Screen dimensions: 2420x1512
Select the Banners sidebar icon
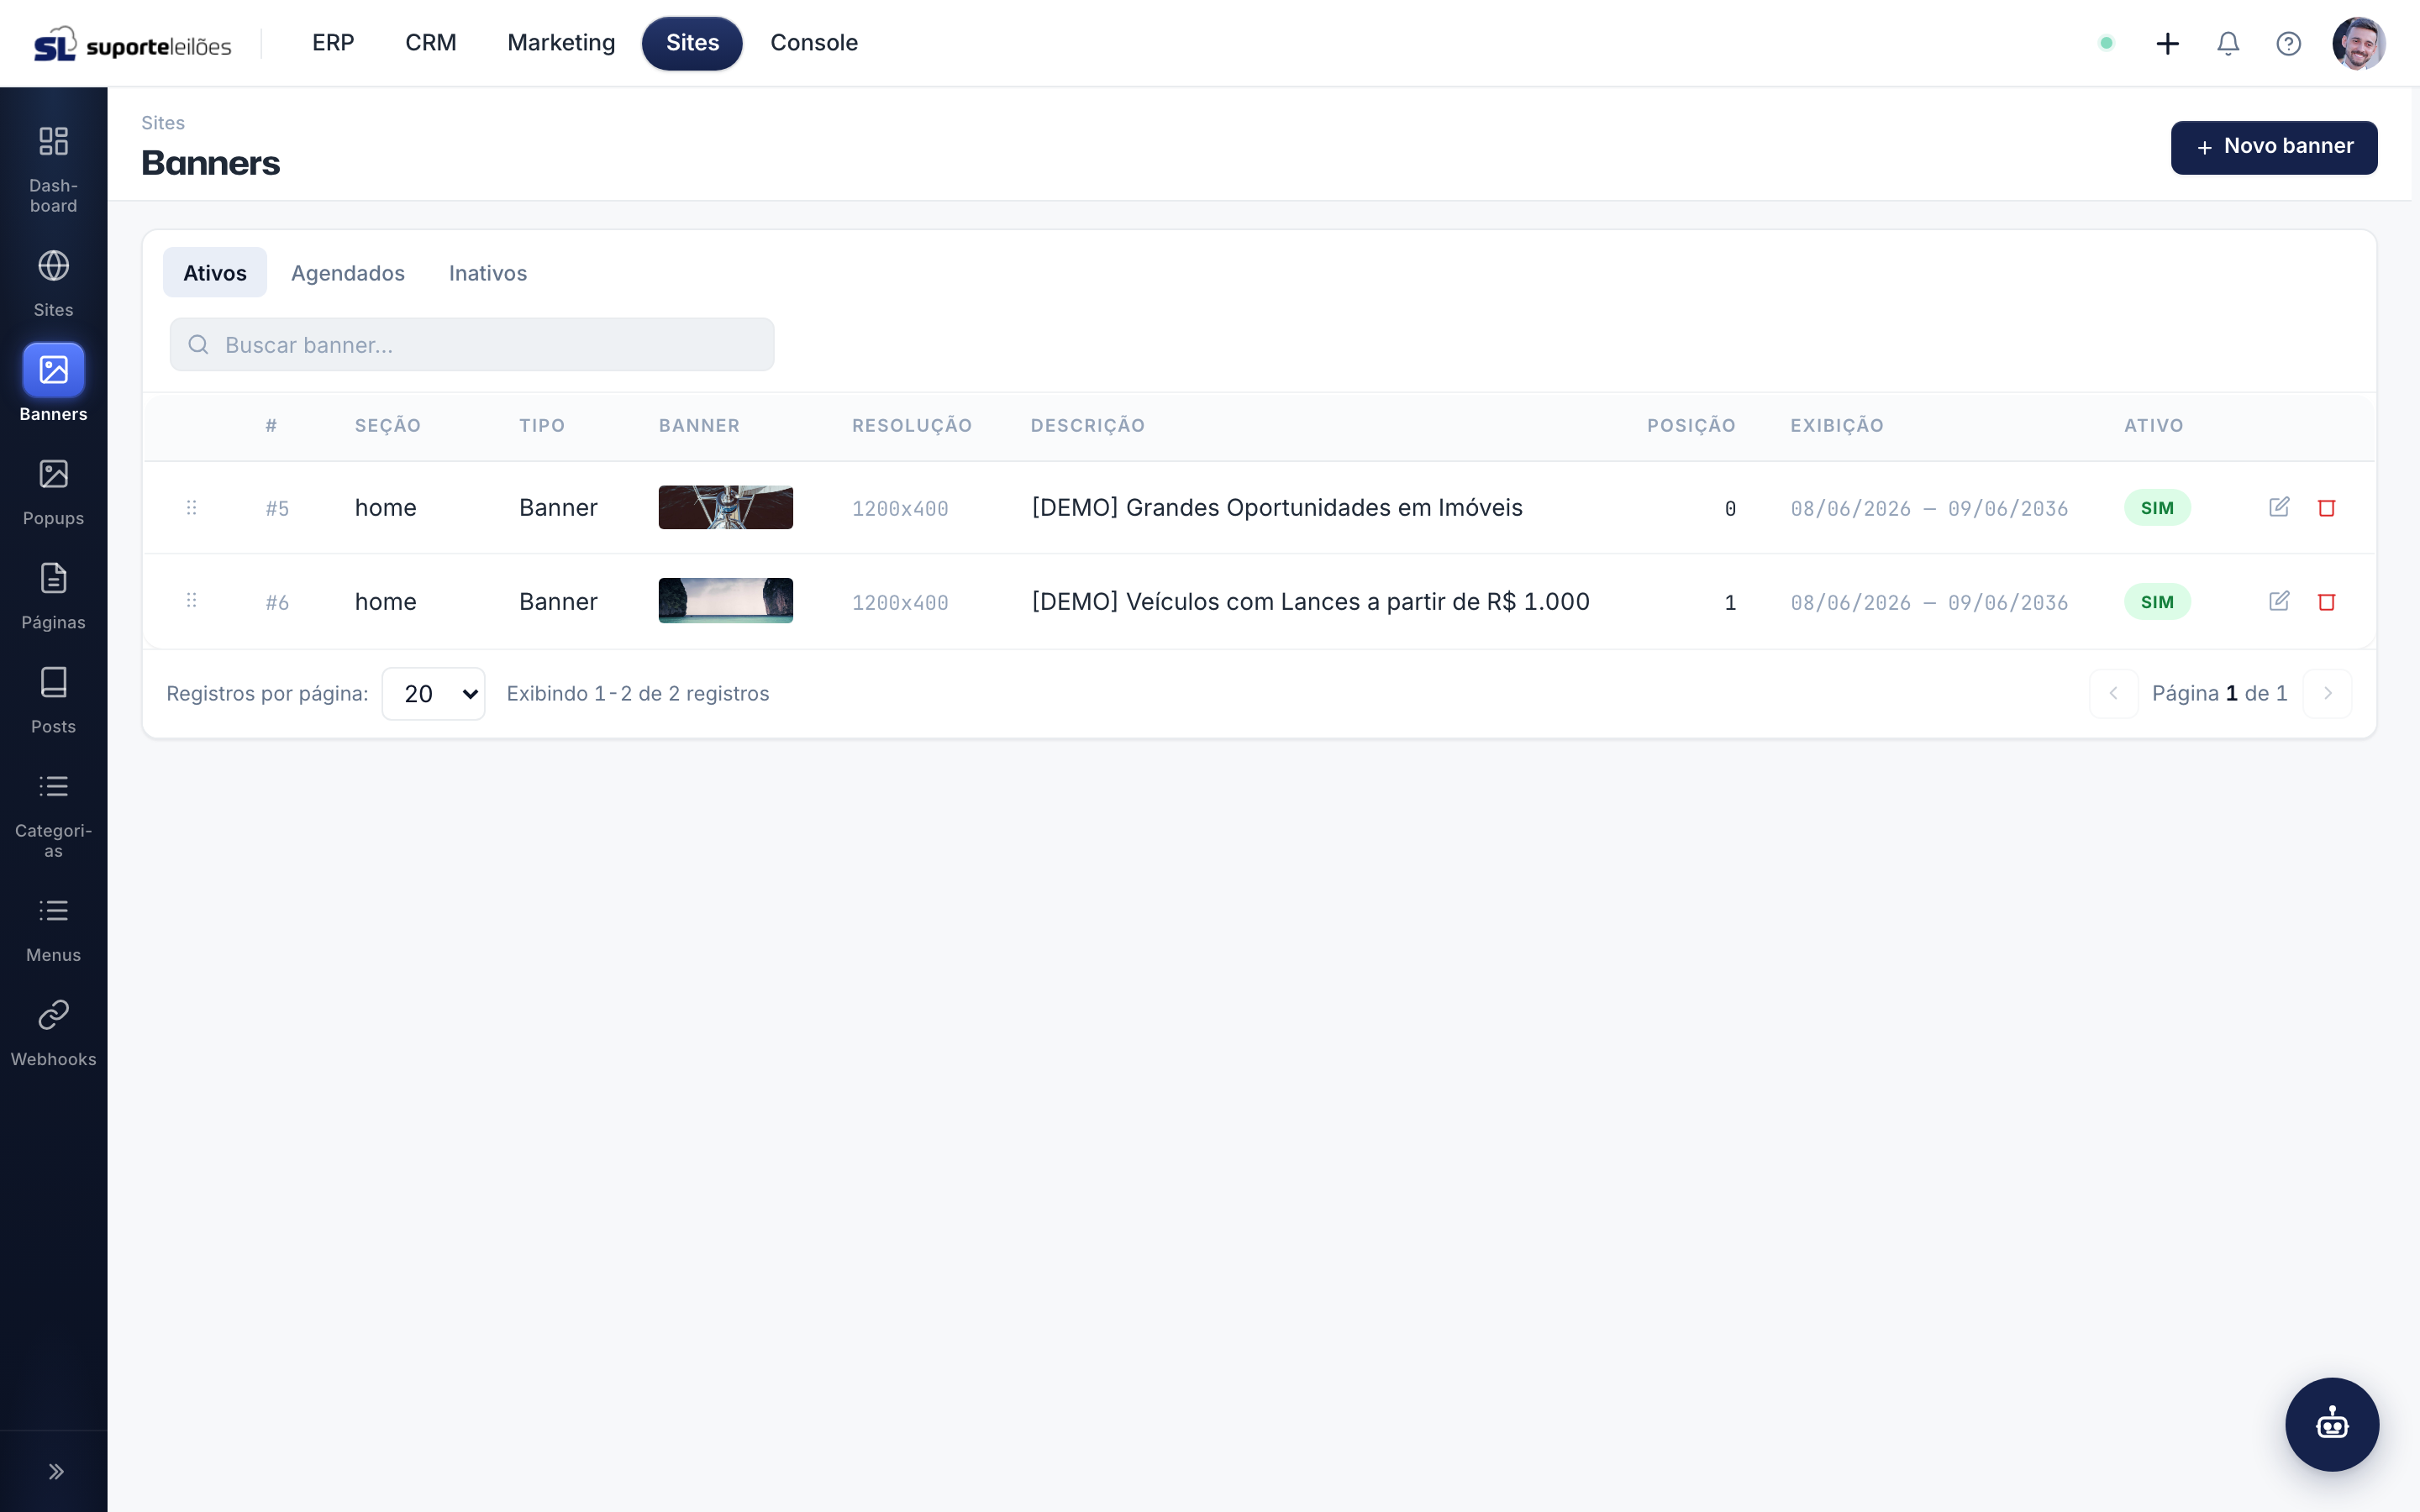(x=53, y=370)
